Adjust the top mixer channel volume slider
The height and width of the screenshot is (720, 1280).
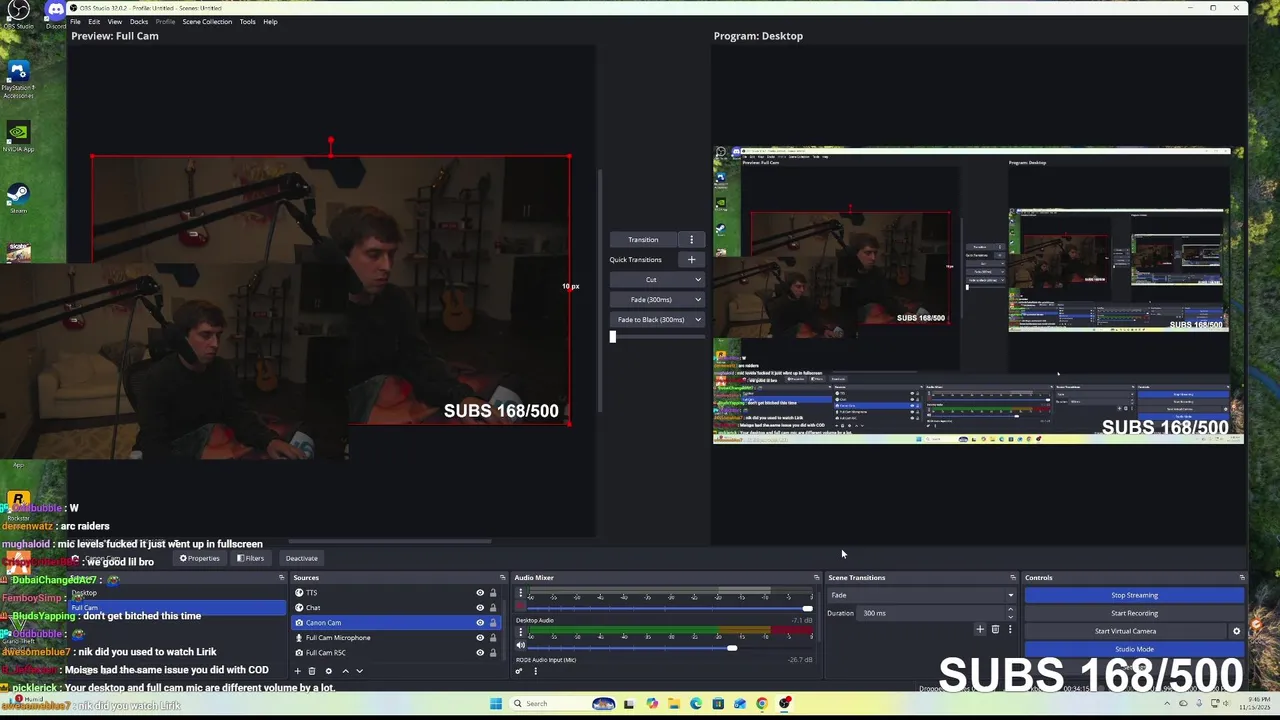click(x=807, y=608)
